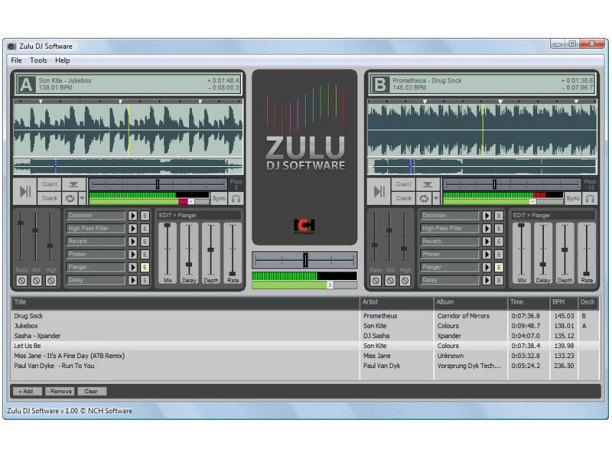Viewport: 612px width, 459px height.
Task: Activate Deck A High Pass Filter play arrow
Action: pyautogui.click(x=133, y=228)
